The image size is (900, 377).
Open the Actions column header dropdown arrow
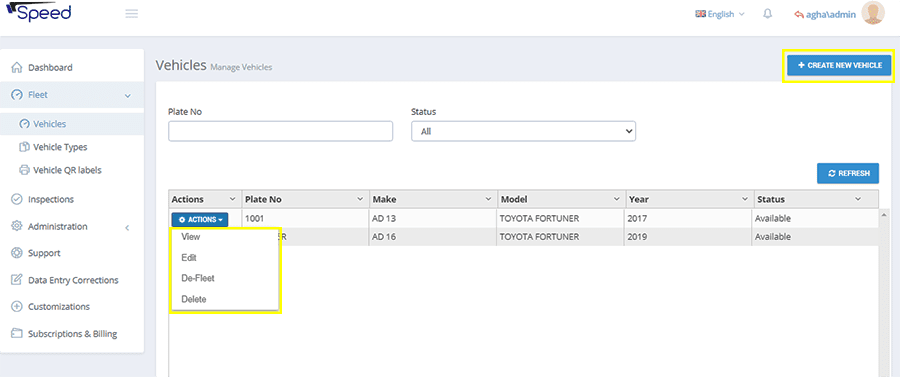coord(232,199)
